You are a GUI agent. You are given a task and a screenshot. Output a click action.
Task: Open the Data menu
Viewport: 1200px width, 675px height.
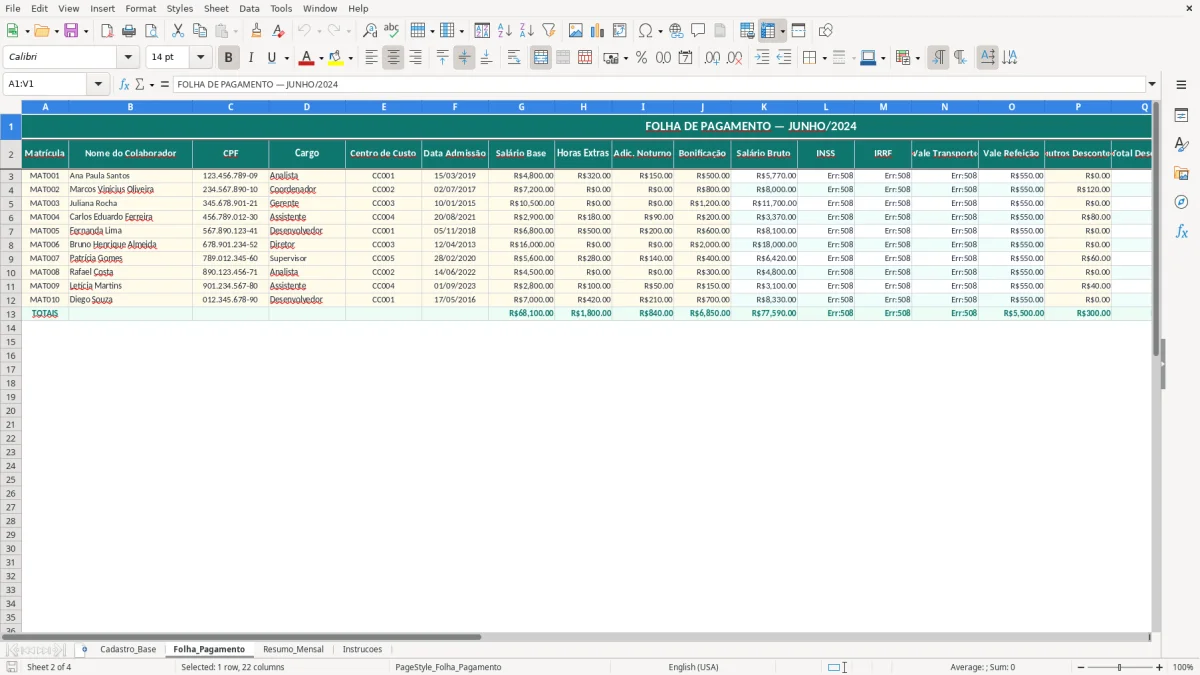click(249, 8)
